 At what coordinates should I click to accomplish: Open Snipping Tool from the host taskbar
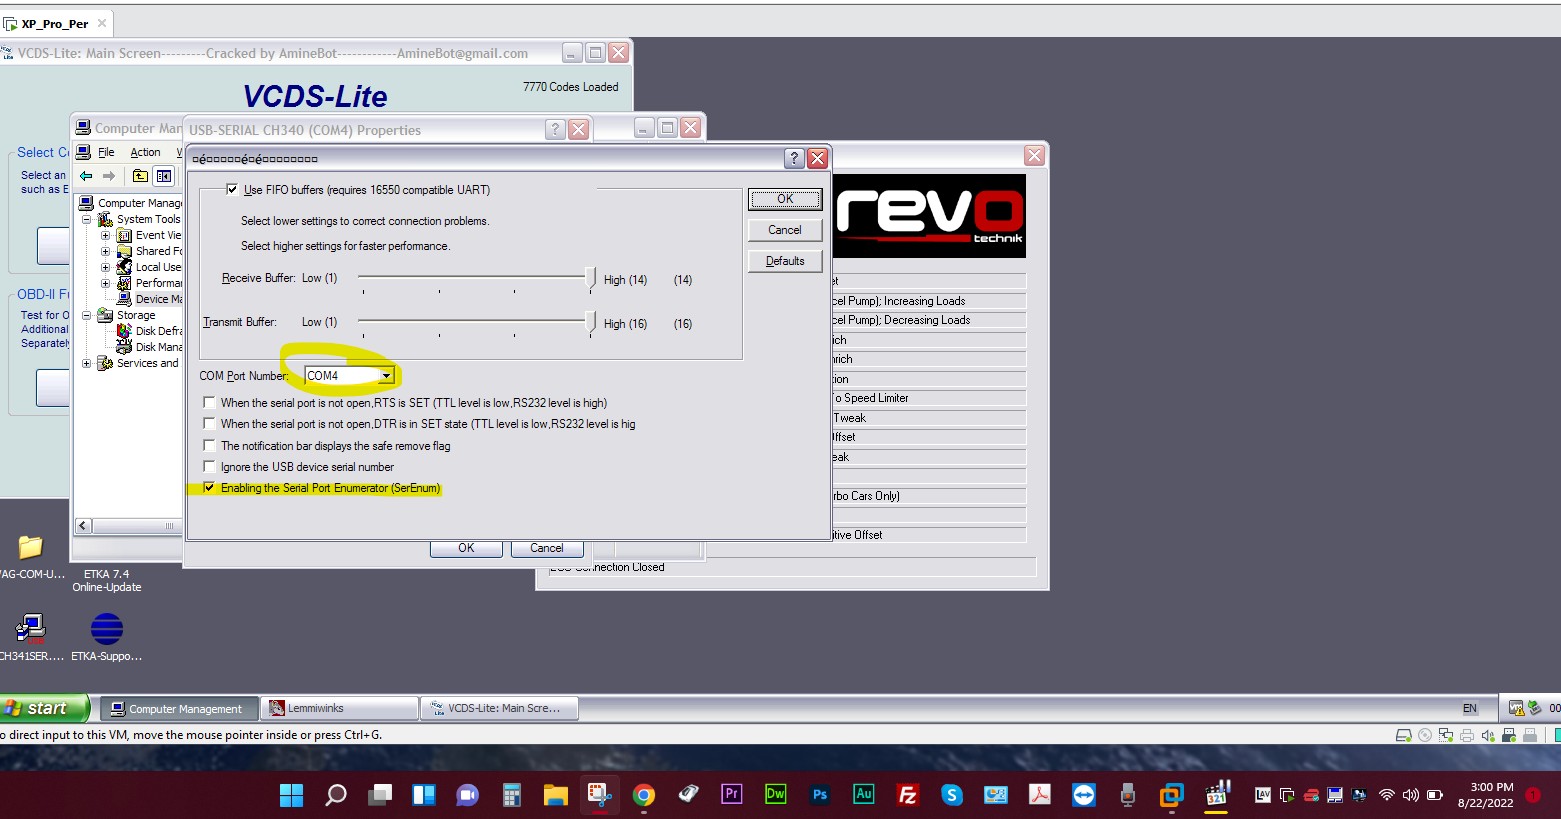[600, 795]
